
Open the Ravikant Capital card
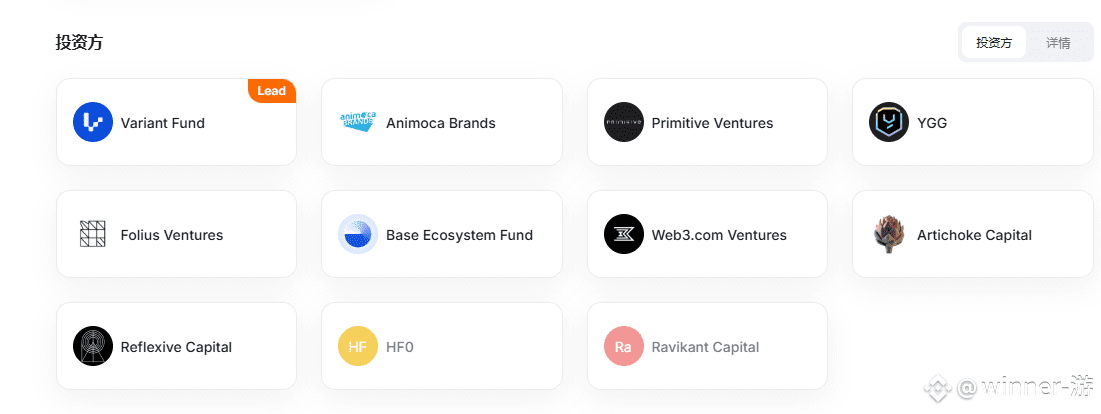pos(707,346)
